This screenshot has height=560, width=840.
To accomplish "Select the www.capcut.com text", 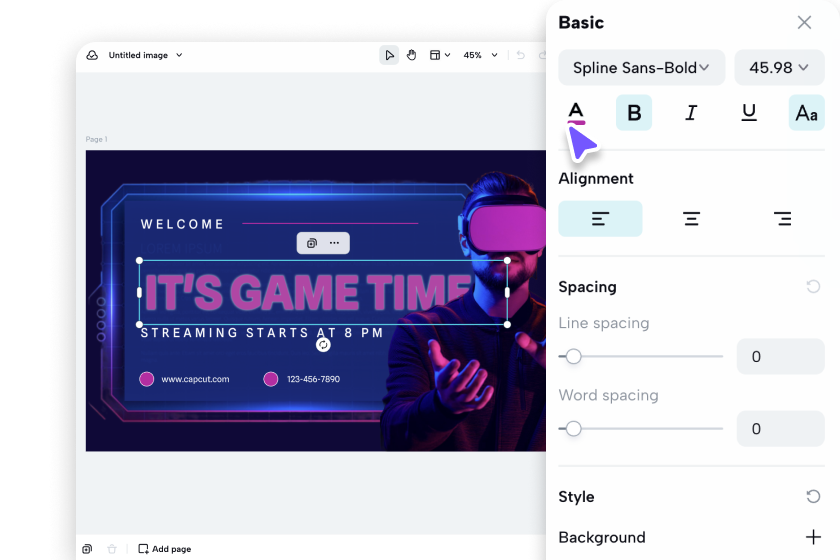I will coord(195,379).
